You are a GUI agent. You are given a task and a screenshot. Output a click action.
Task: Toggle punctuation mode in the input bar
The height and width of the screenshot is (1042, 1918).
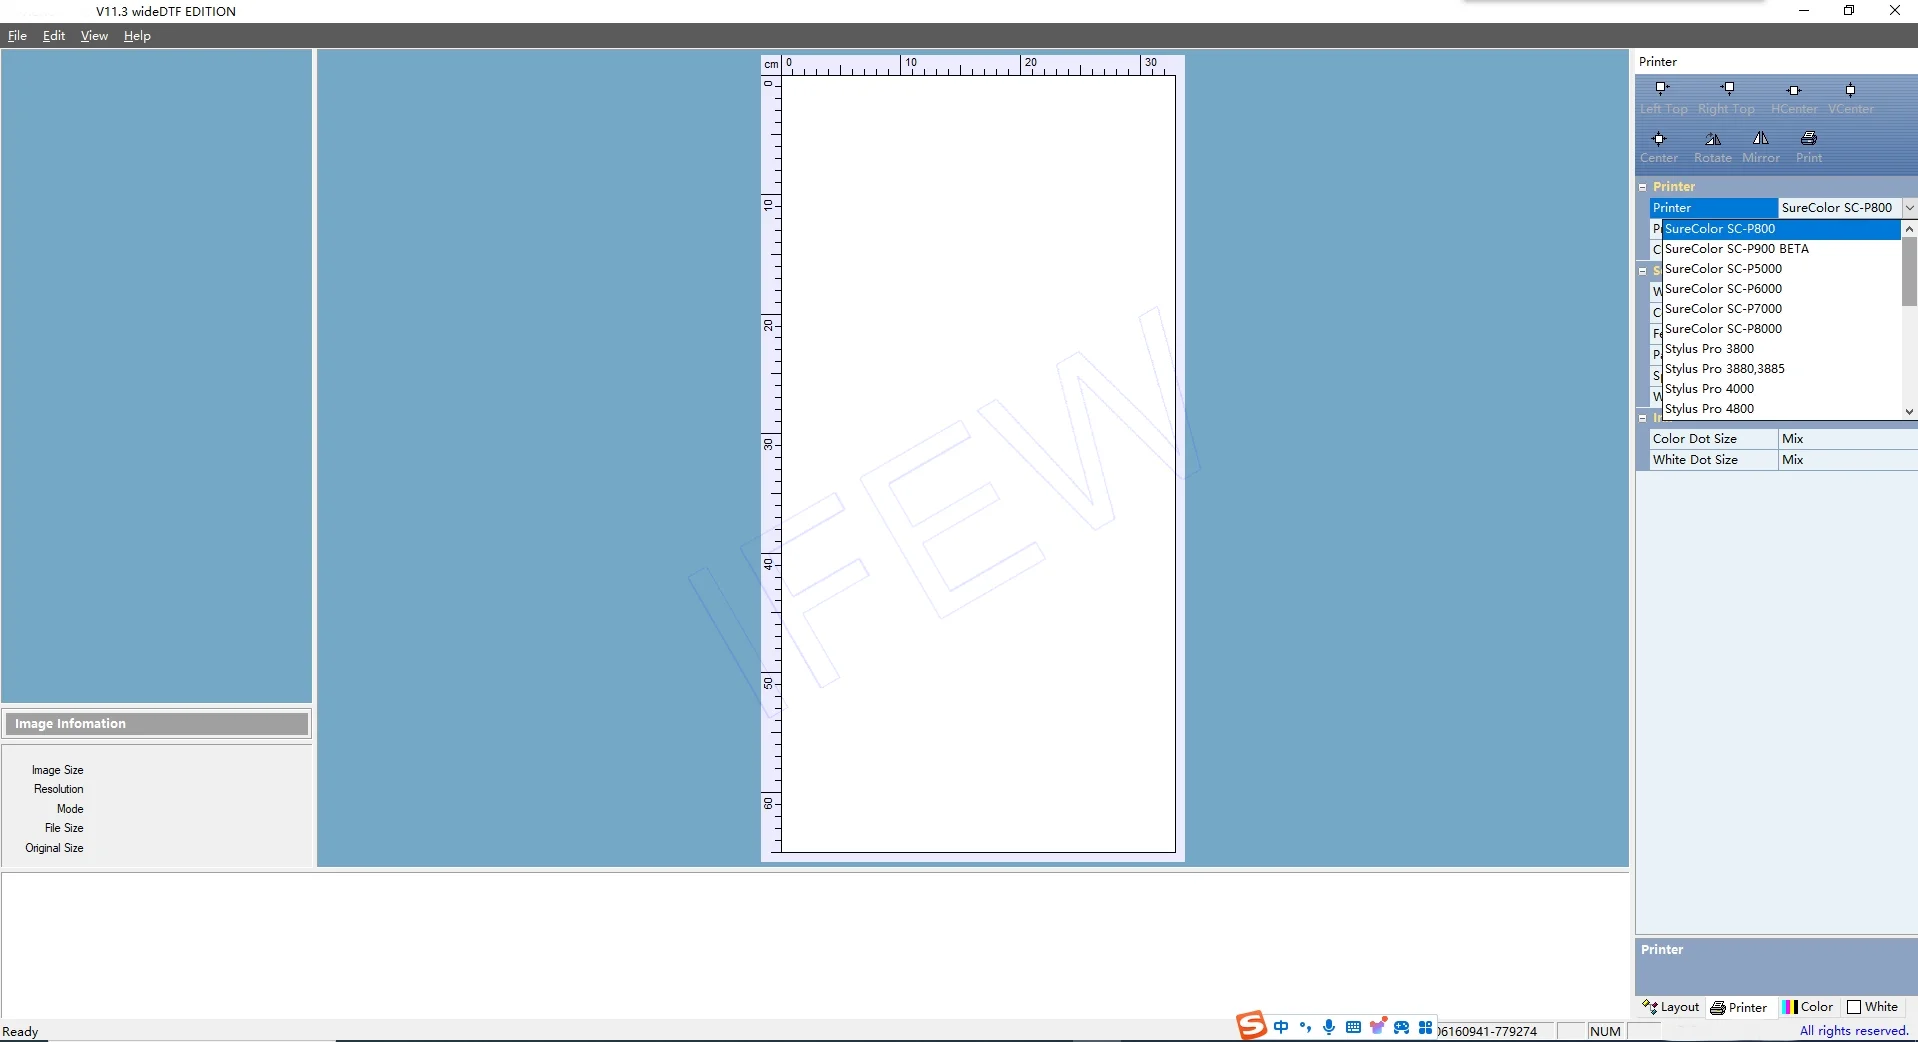point(1305,1027)
